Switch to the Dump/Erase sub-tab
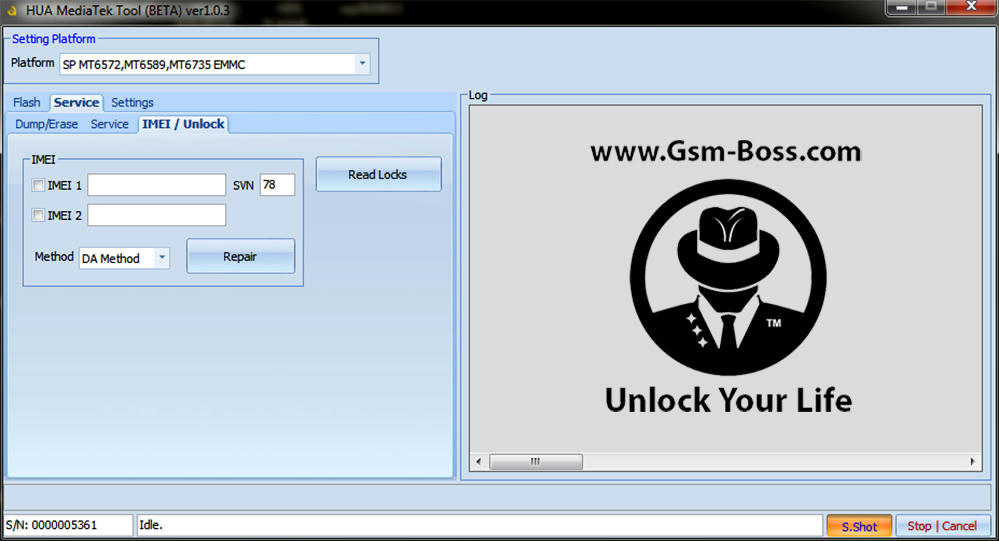Viewport: 999px width, 541px height. click(x=47, y=124)
